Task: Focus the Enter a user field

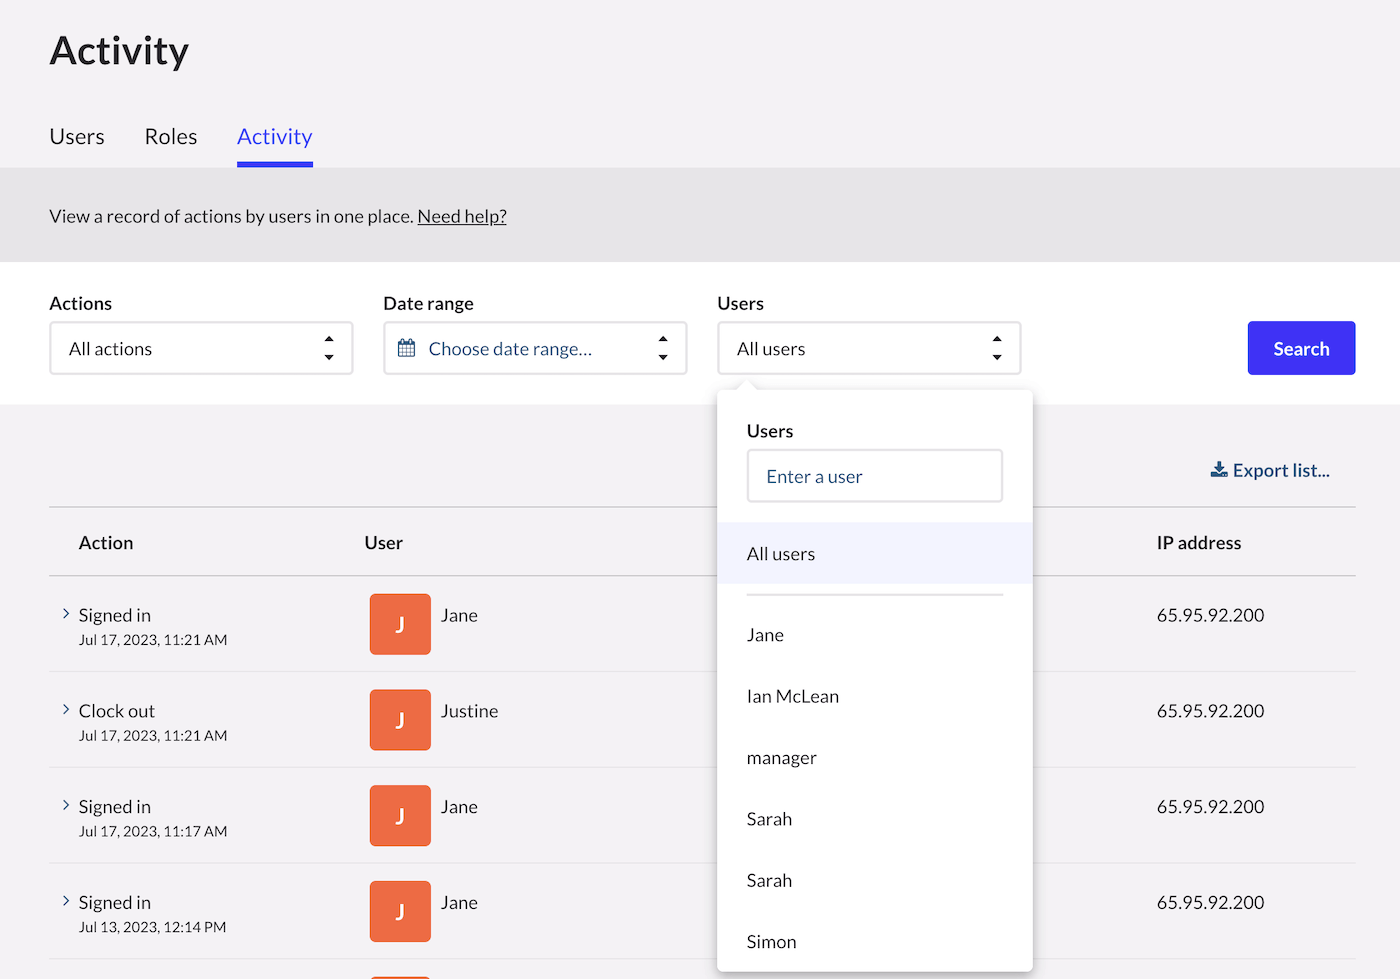Action: point(875,476)
